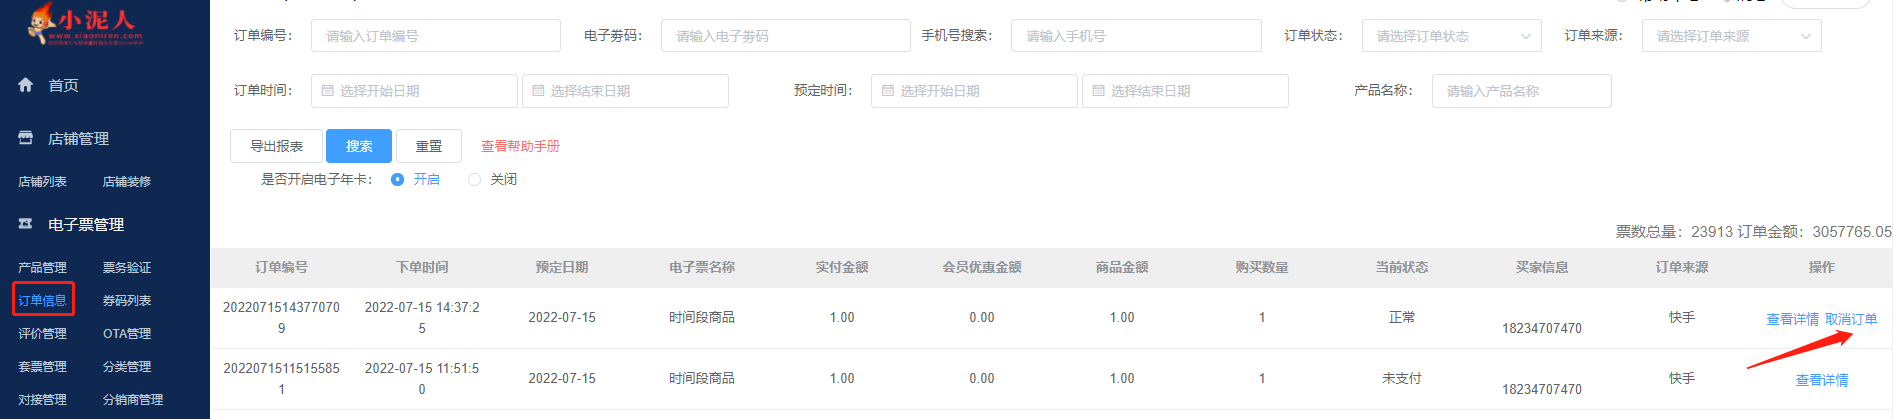Click the 小泥人 logo
This screenshot has width=1893, height=419.
click(86, 23)
